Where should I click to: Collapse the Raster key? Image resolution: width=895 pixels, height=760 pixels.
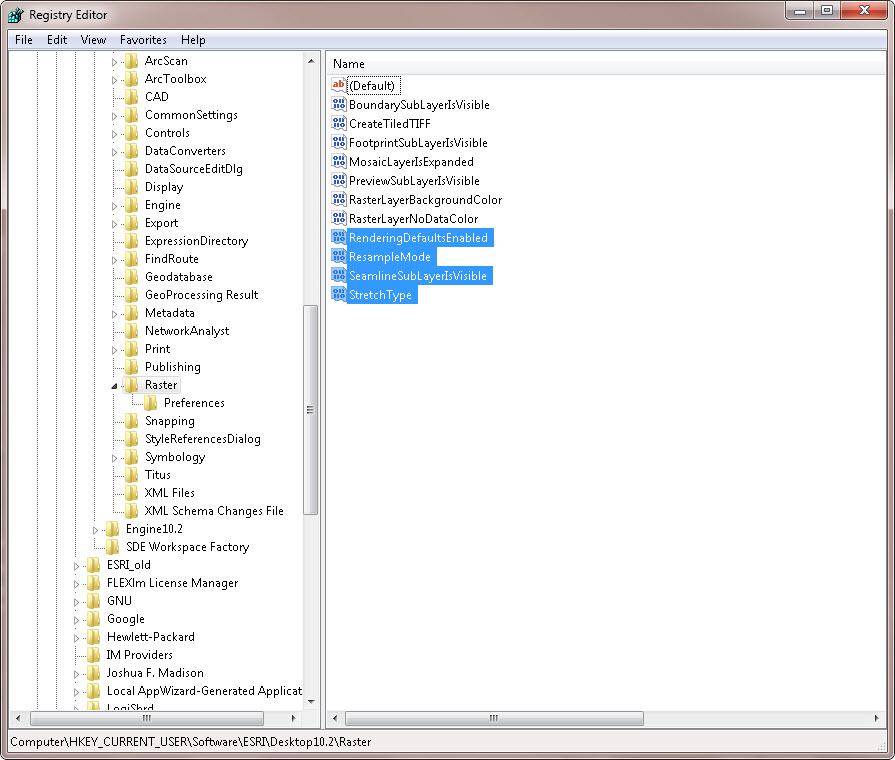click(114, 386)
